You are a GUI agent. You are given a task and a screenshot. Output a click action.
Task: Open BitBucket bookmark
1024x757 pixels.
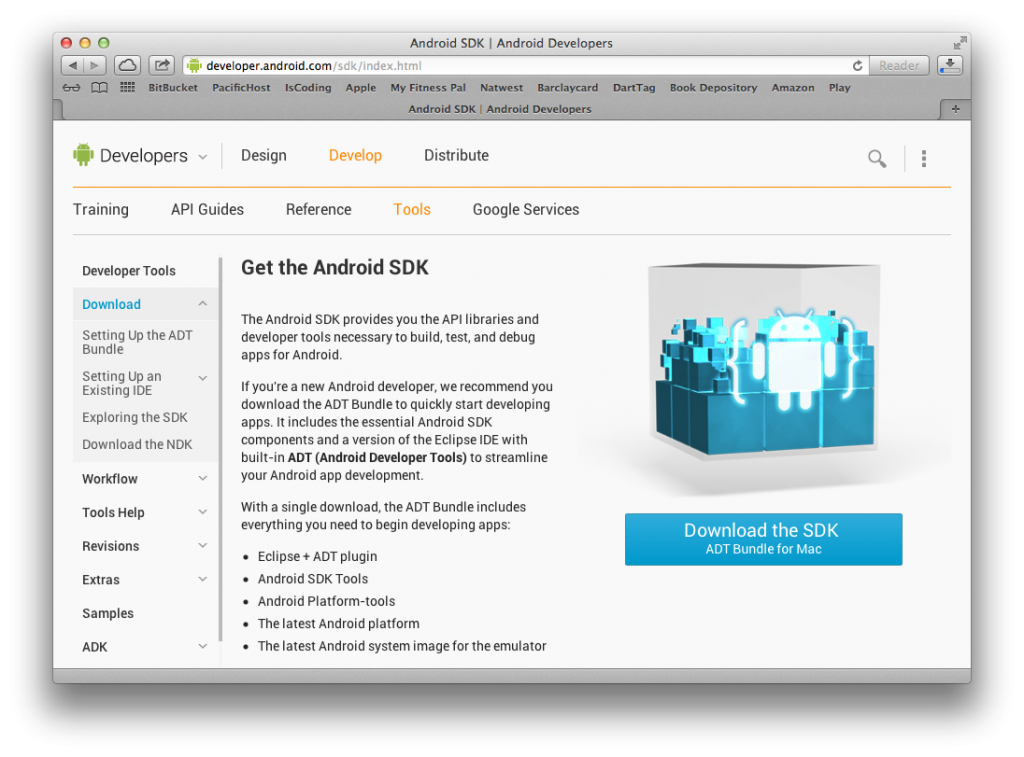pyautogui.click(x=173, y=88)
